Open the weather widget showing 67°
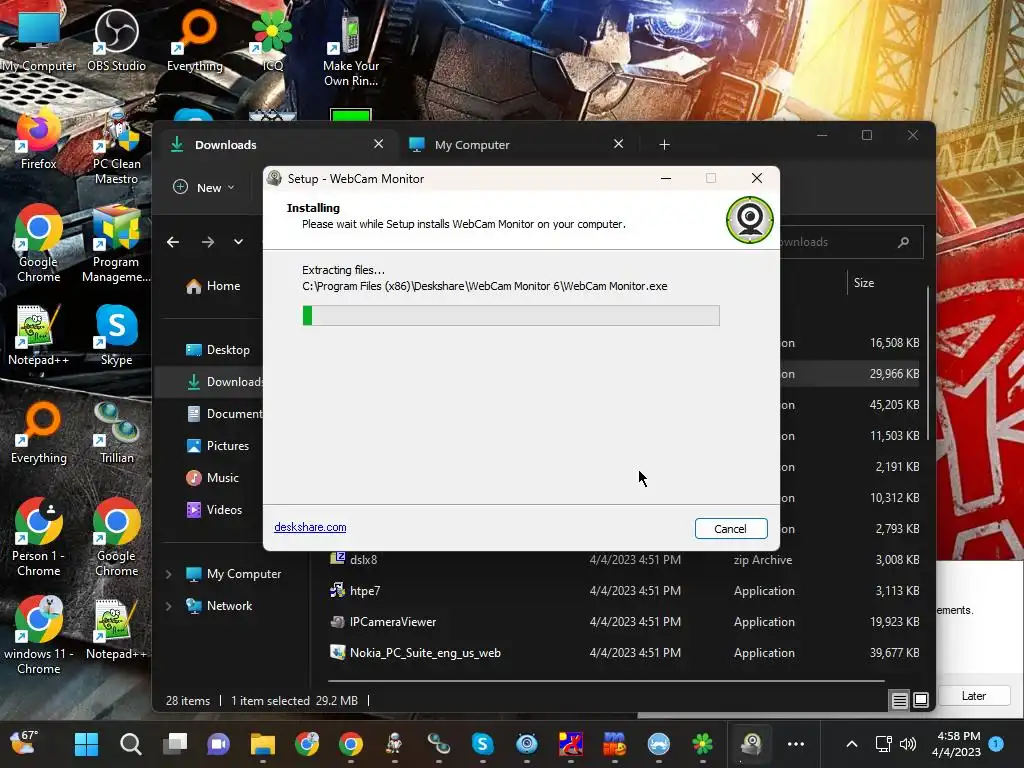 tap(25, 743)
